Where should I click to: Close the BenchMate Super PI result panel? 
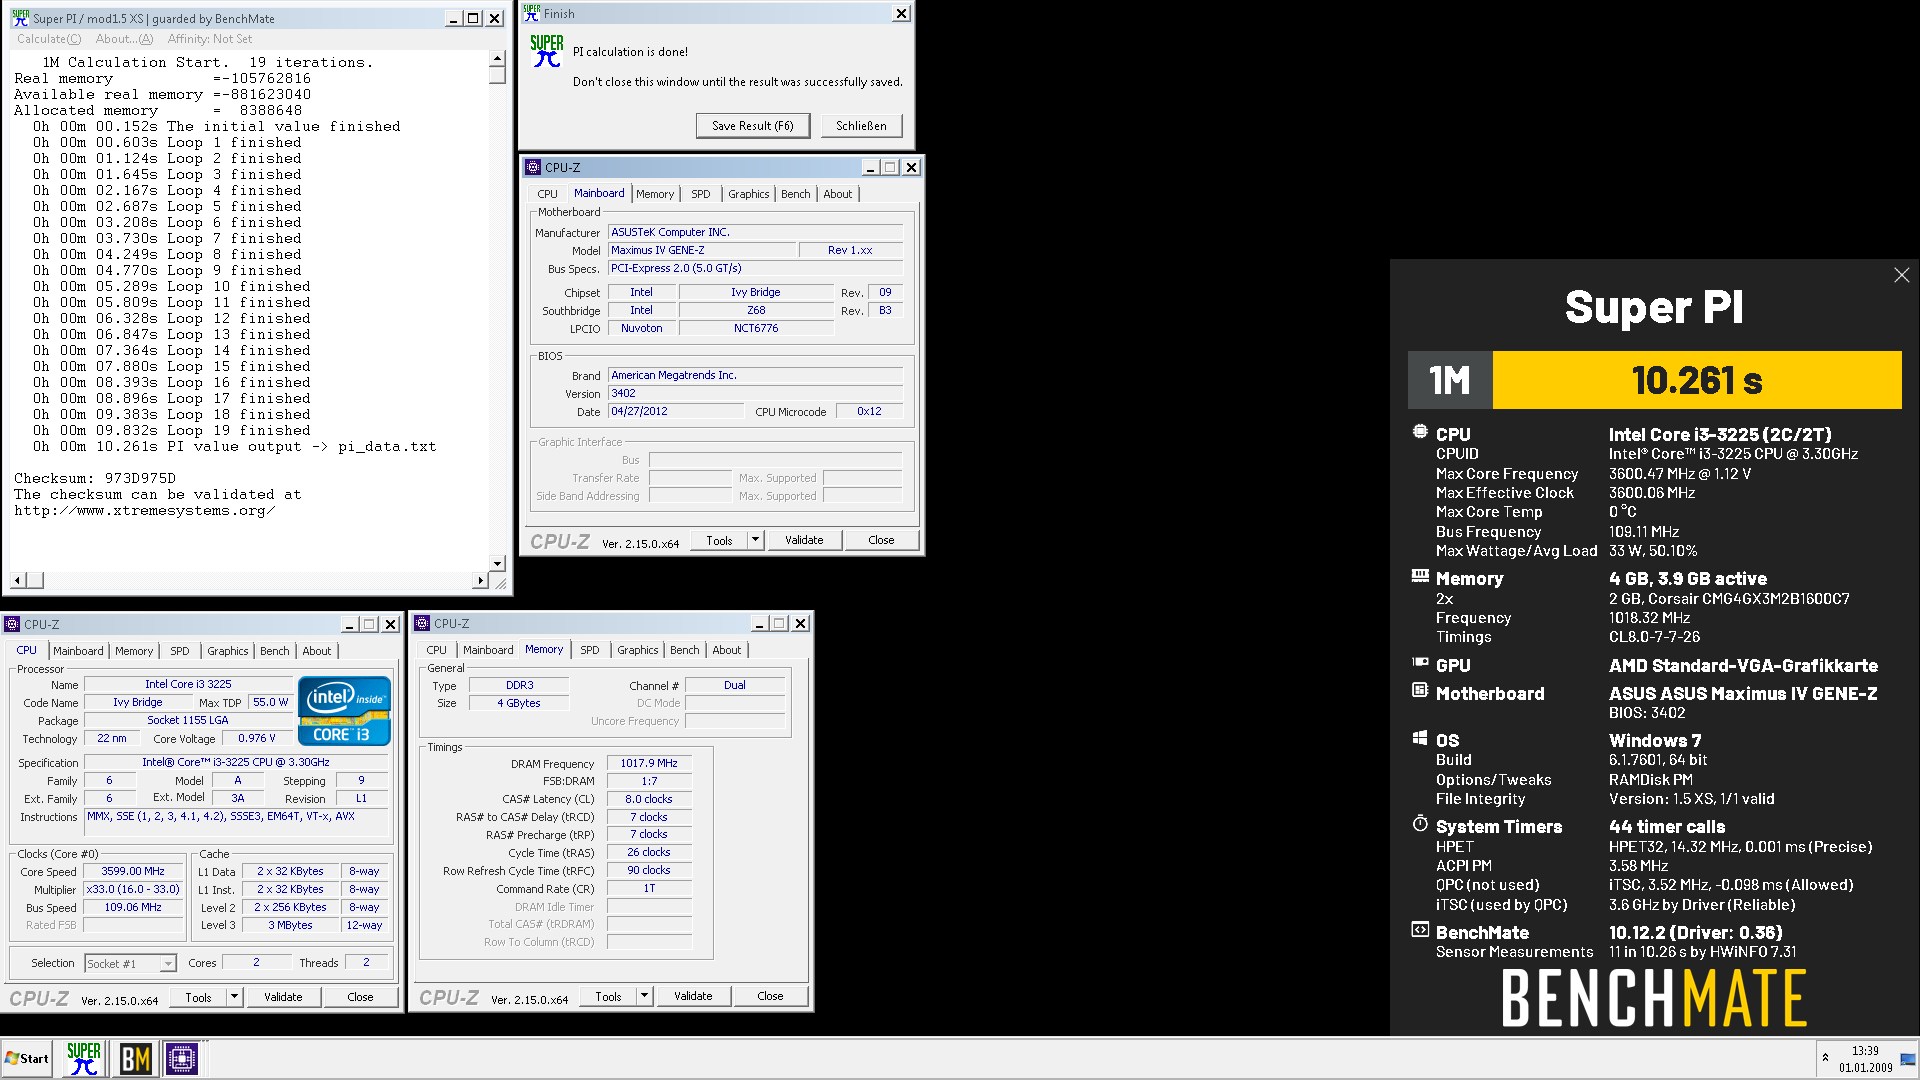(1901, 275)
